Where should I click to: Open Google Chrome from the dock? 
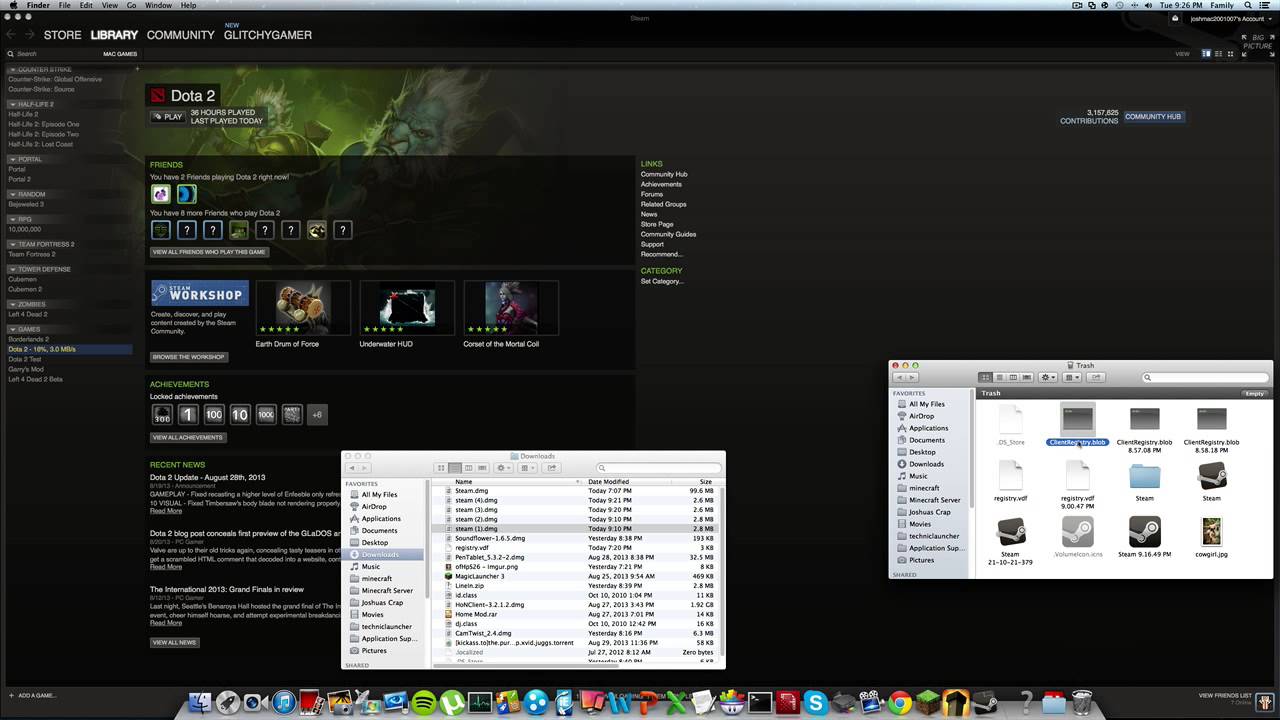(x=900, y=703)
